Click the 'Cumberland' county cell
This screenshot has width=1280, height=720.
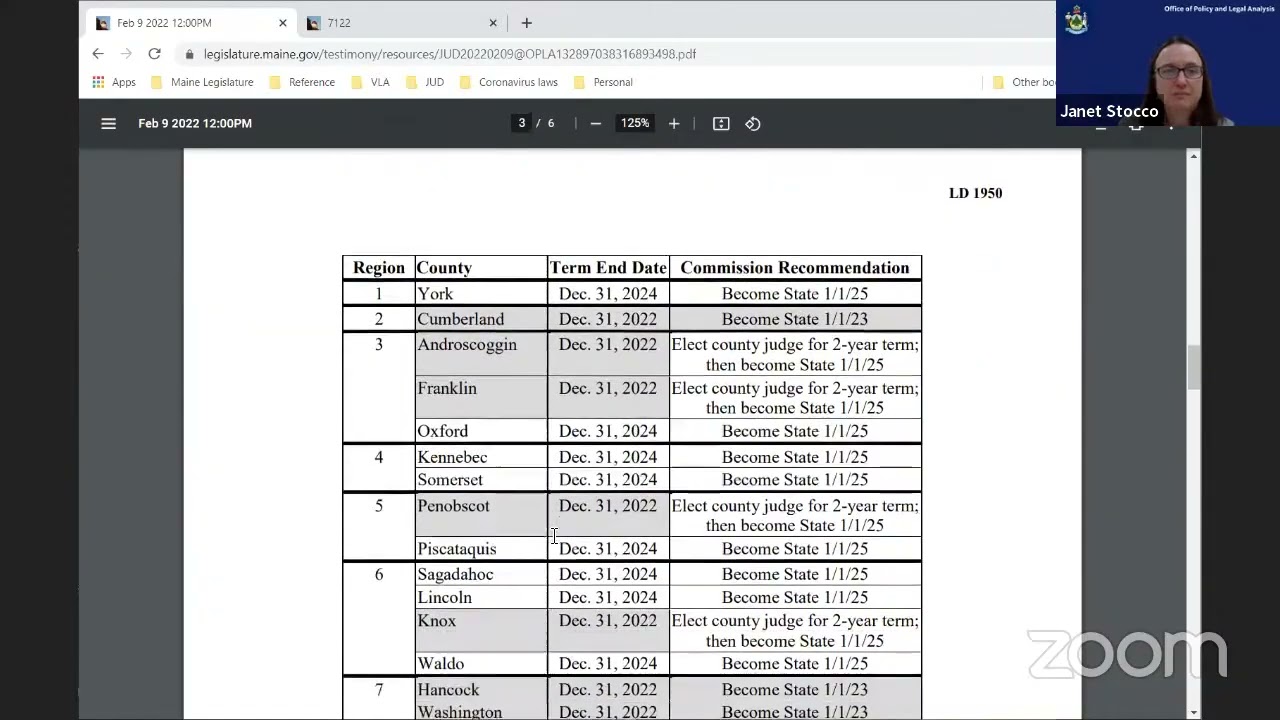(x=481, y=319)
